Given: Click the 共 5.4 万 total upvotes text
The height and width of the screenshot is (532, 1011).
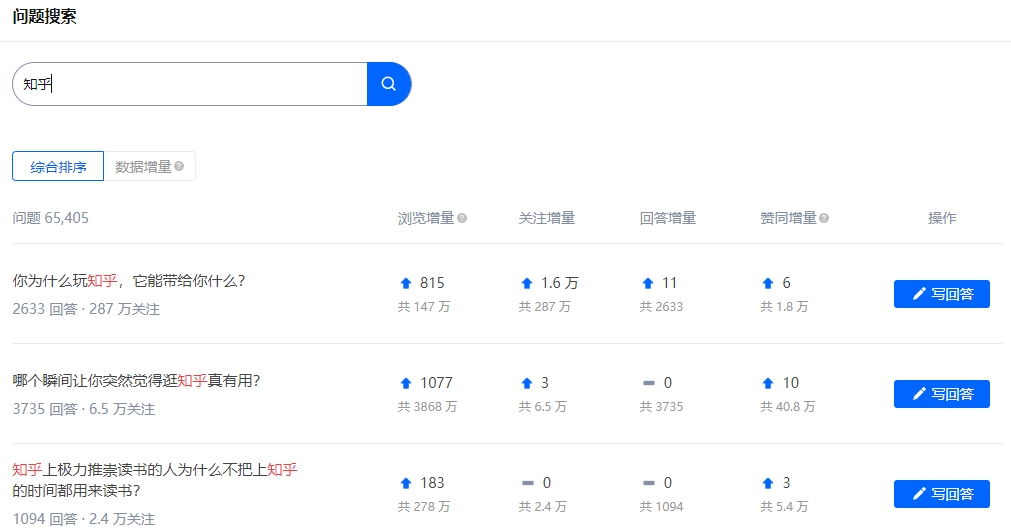Looking at the screenshot, I should pos(784,507).
